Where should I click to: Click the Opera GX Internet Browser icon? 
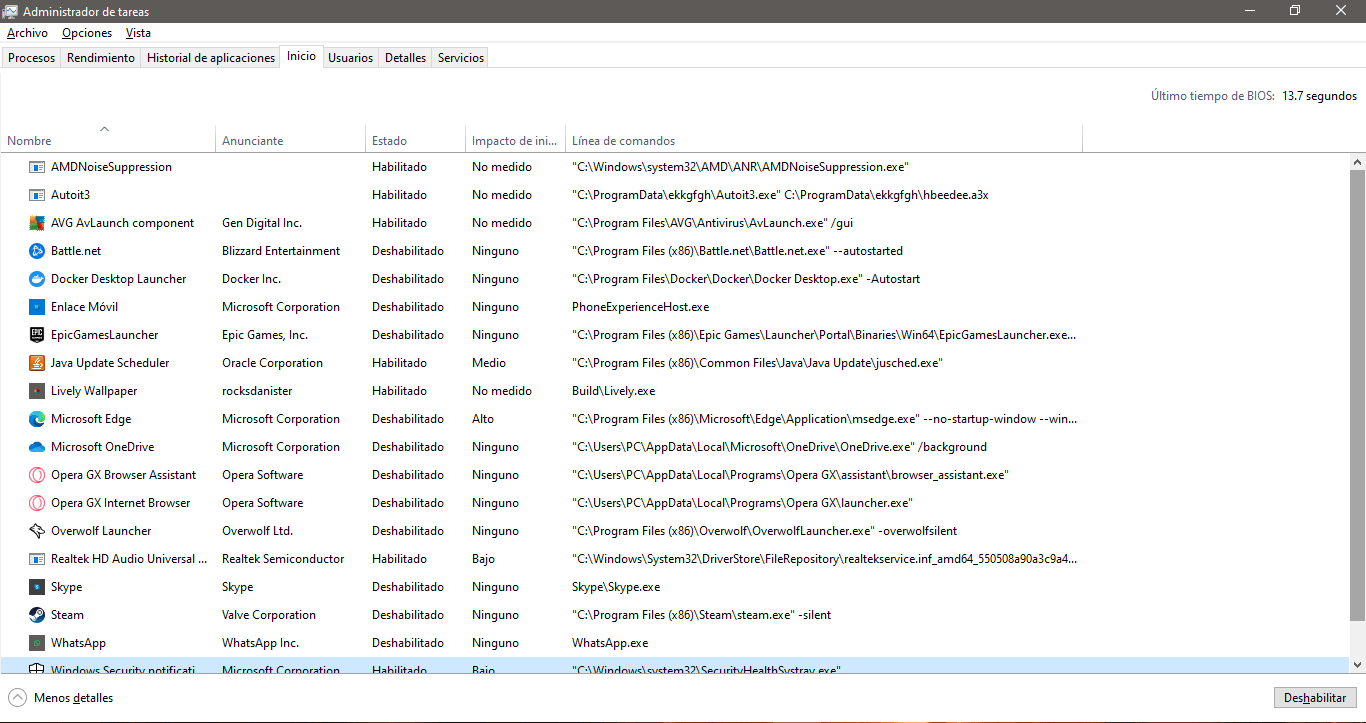[37, 503]
